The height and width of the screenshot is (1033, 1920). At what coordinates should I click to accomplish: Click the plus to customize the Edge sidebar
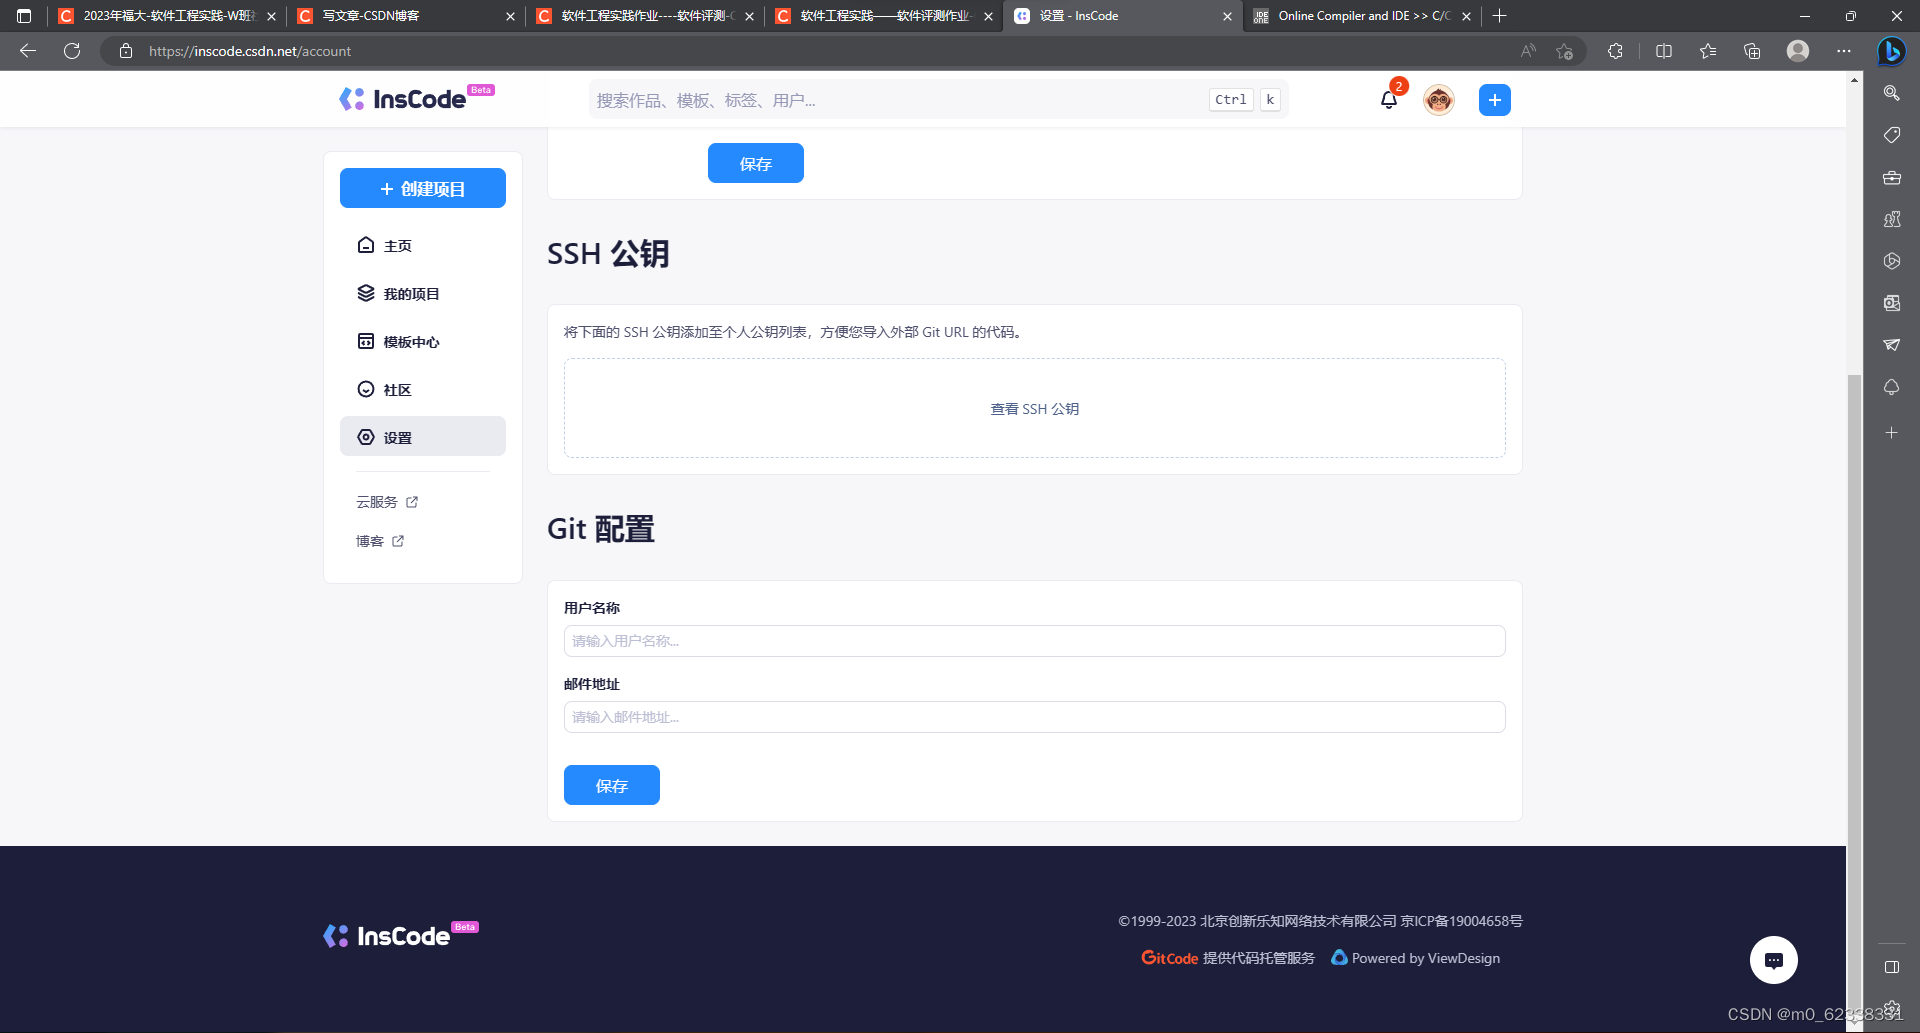(1891, 432)
